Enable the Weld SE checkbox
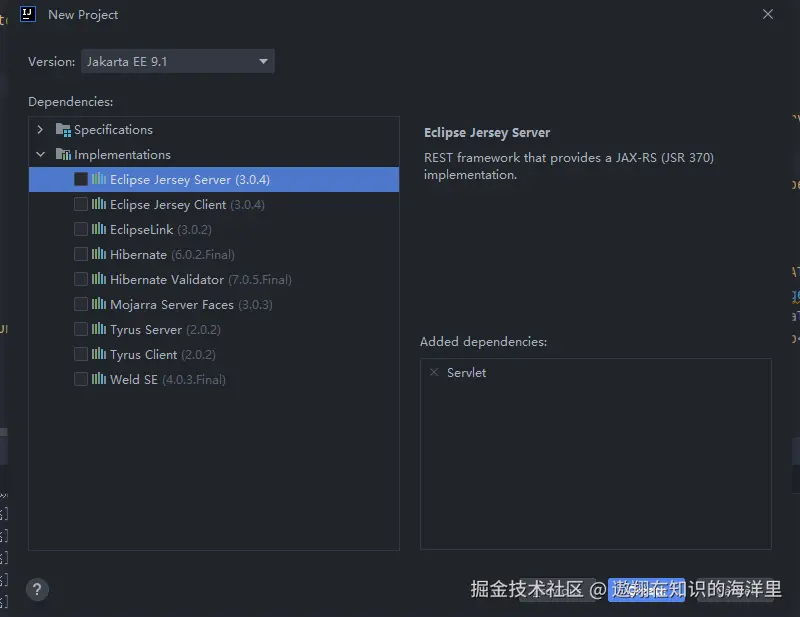800x617 pixels. coord(81,379)
